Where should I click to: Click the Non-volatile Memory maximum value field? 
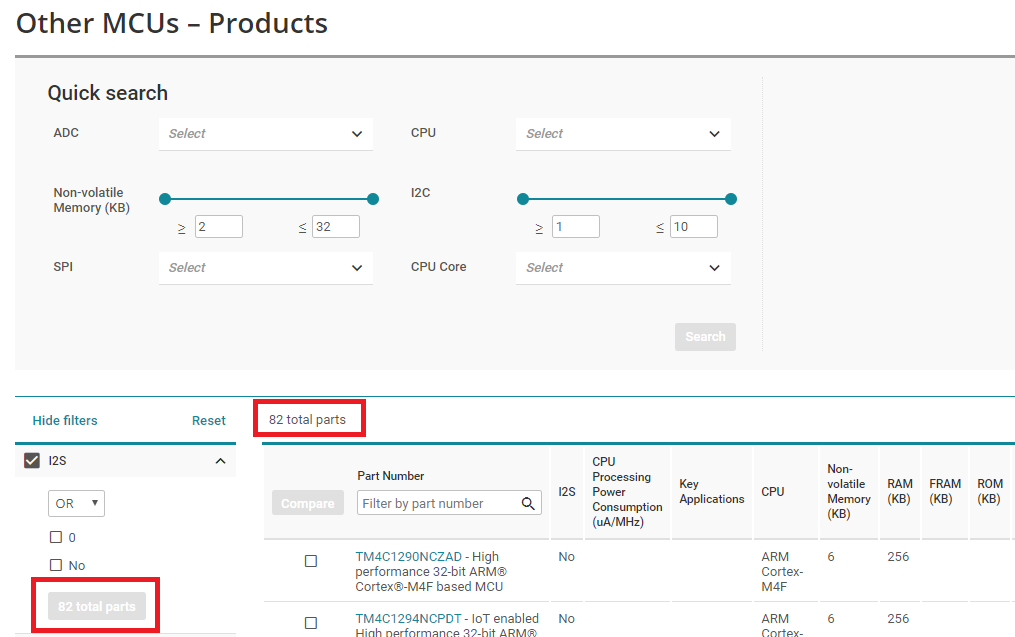click(336, 227)
